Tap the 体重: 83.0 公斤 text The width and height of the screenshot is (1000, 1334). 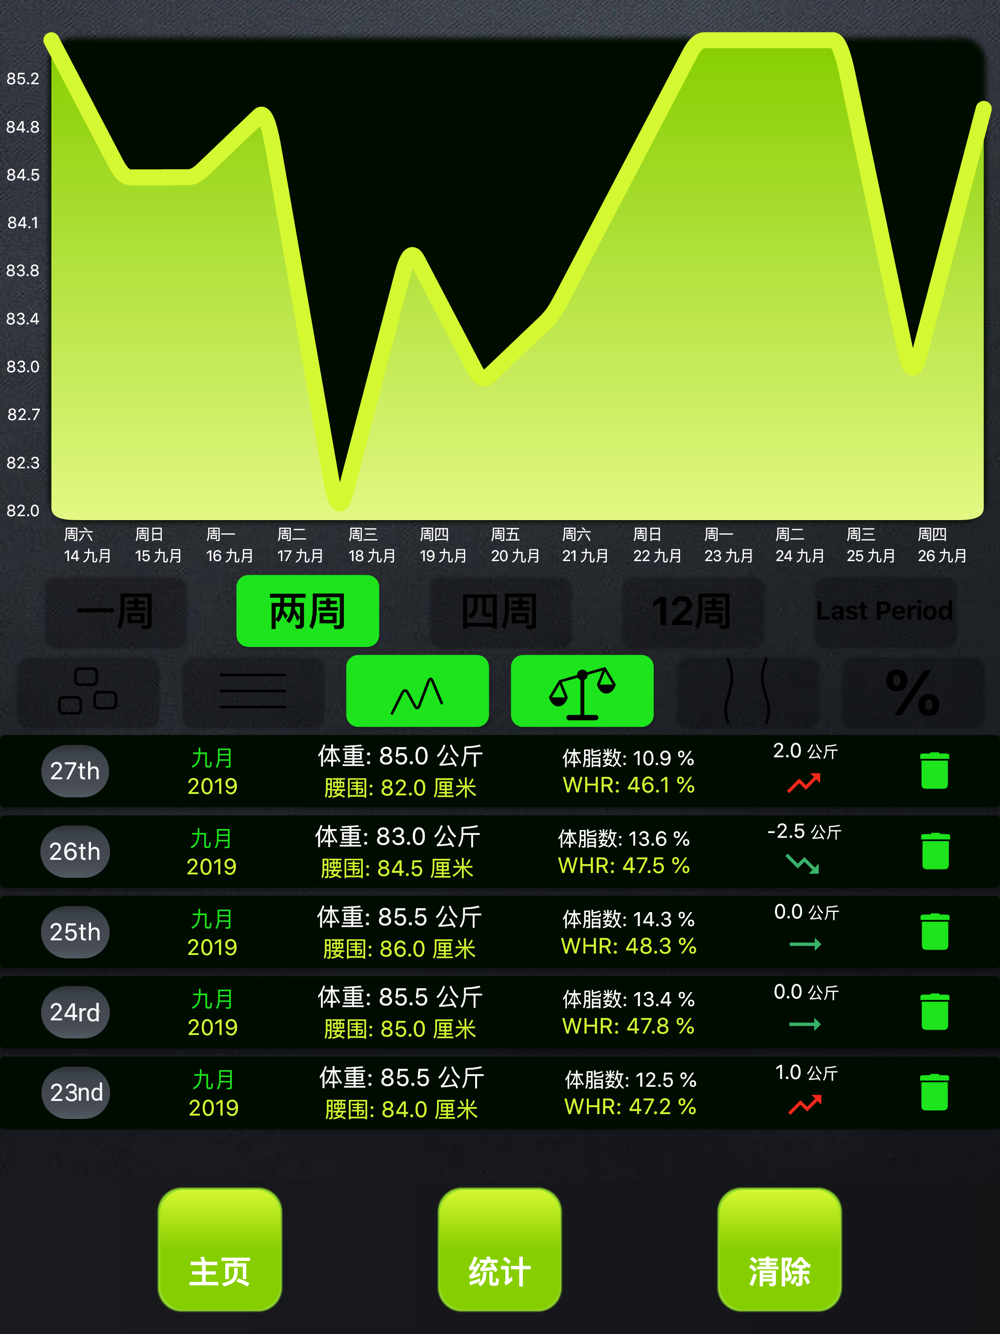(398, 836)
